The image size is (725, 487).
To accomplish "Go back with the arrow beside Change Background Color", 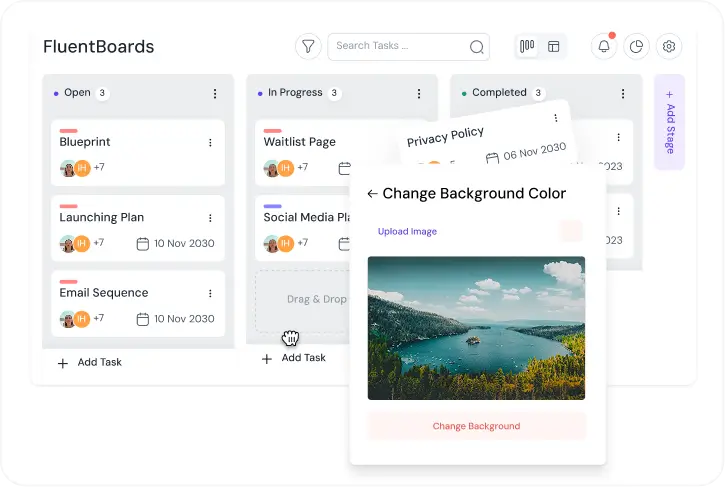I will tap(372, 194).
